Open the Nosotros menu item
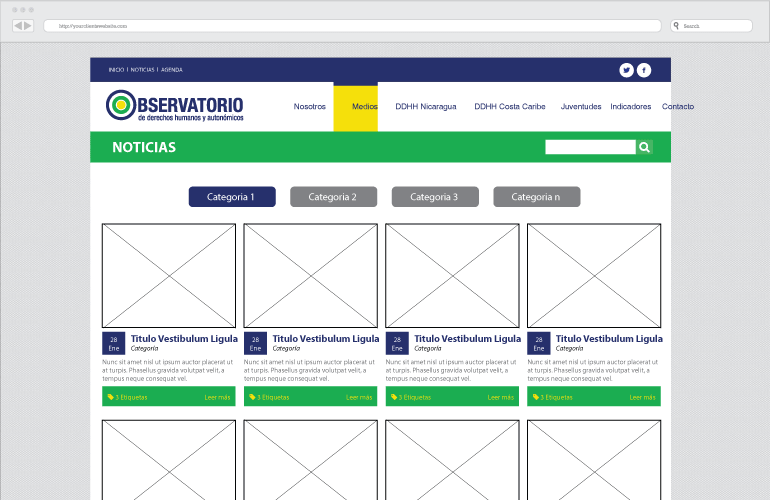 tap(310, 106)
